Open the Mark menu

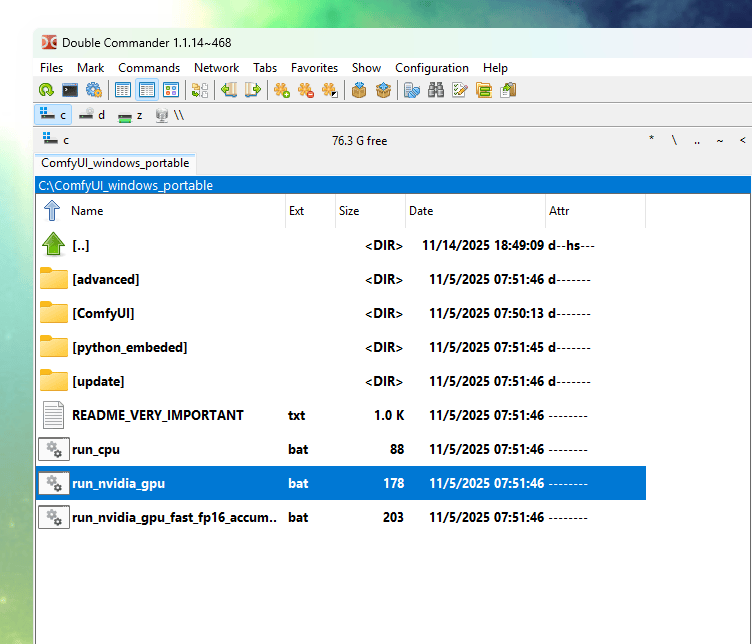point(91,68)
